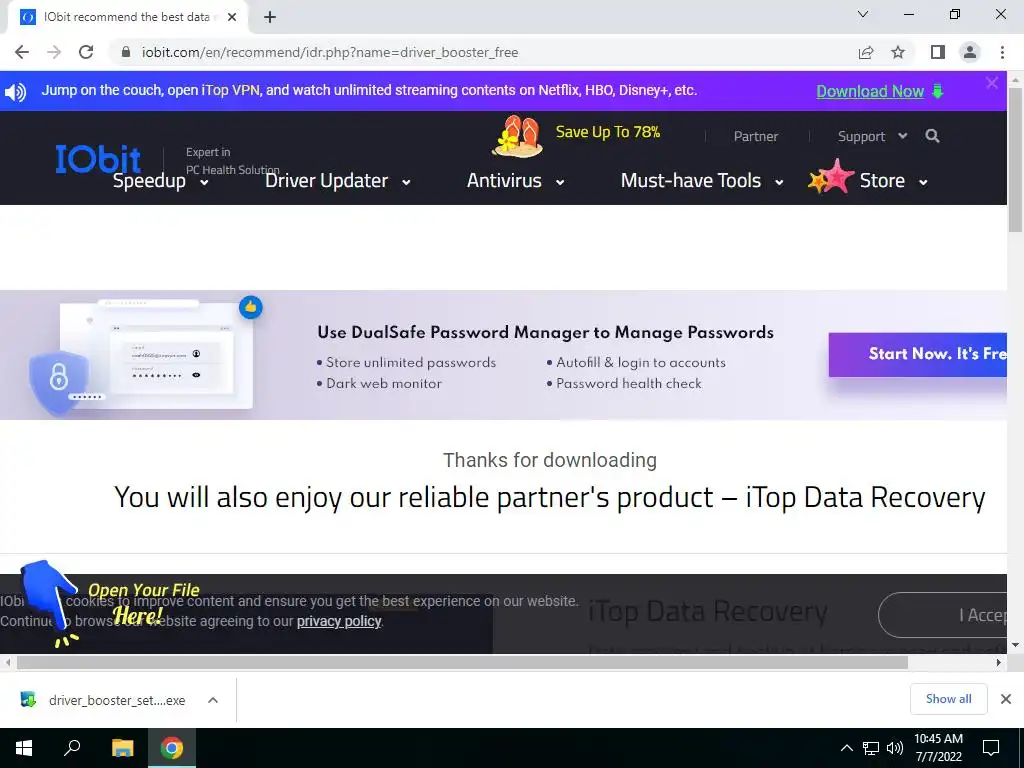Open the privacy policy link

point(339,621)
